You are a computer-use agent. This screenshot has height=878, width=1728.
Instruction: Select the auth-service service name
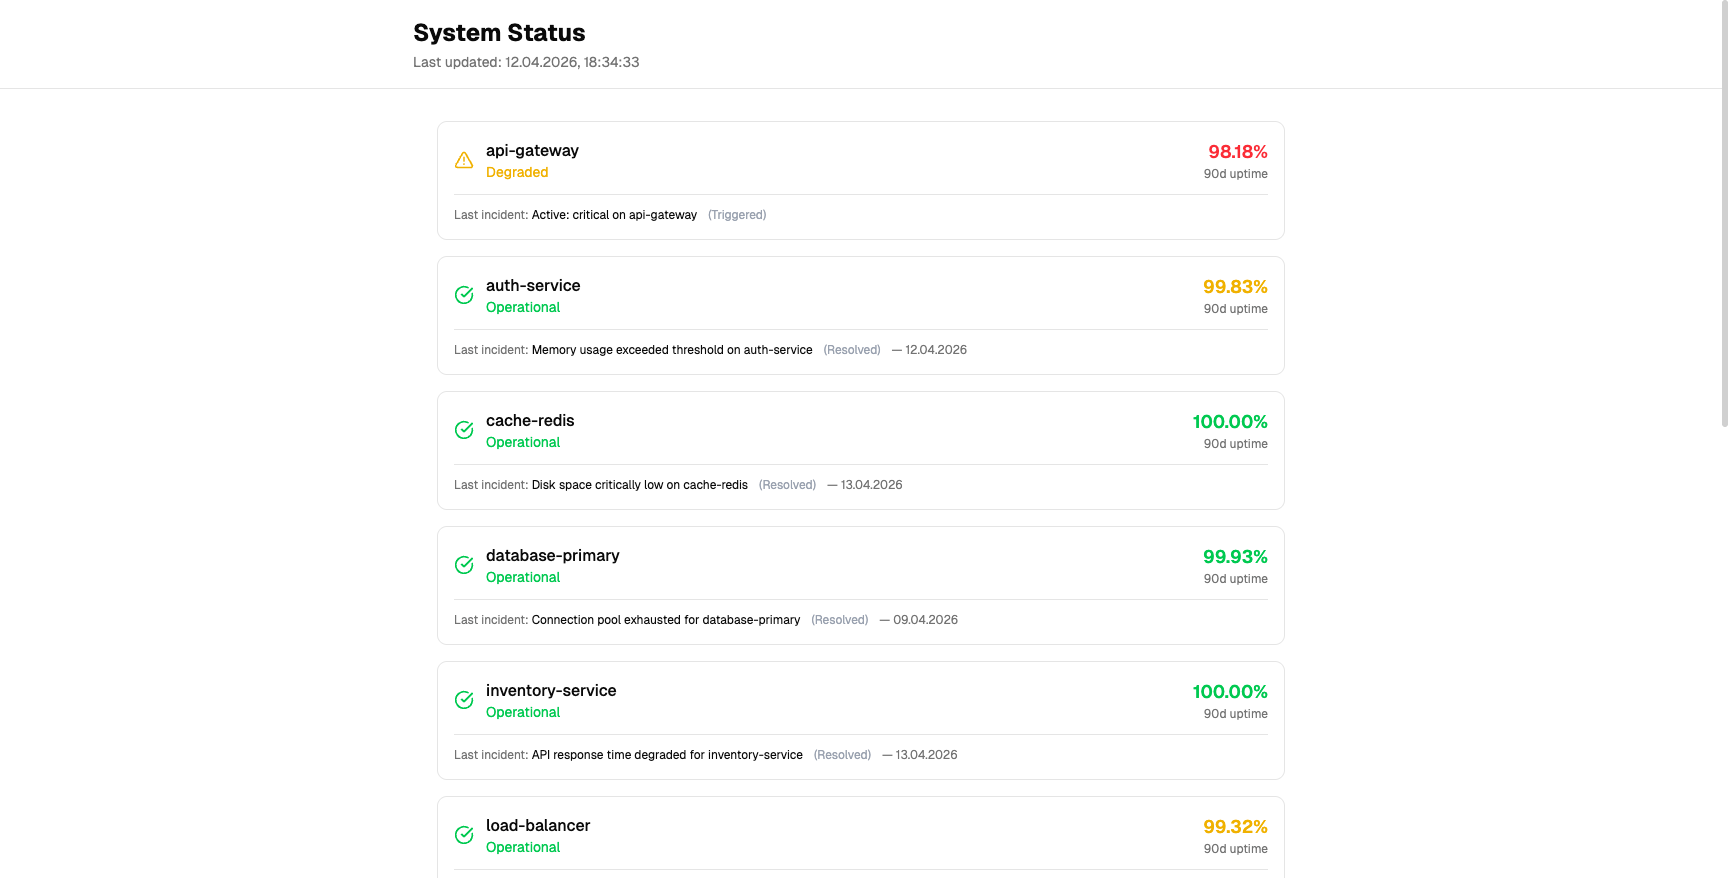(x=533, y=285)
